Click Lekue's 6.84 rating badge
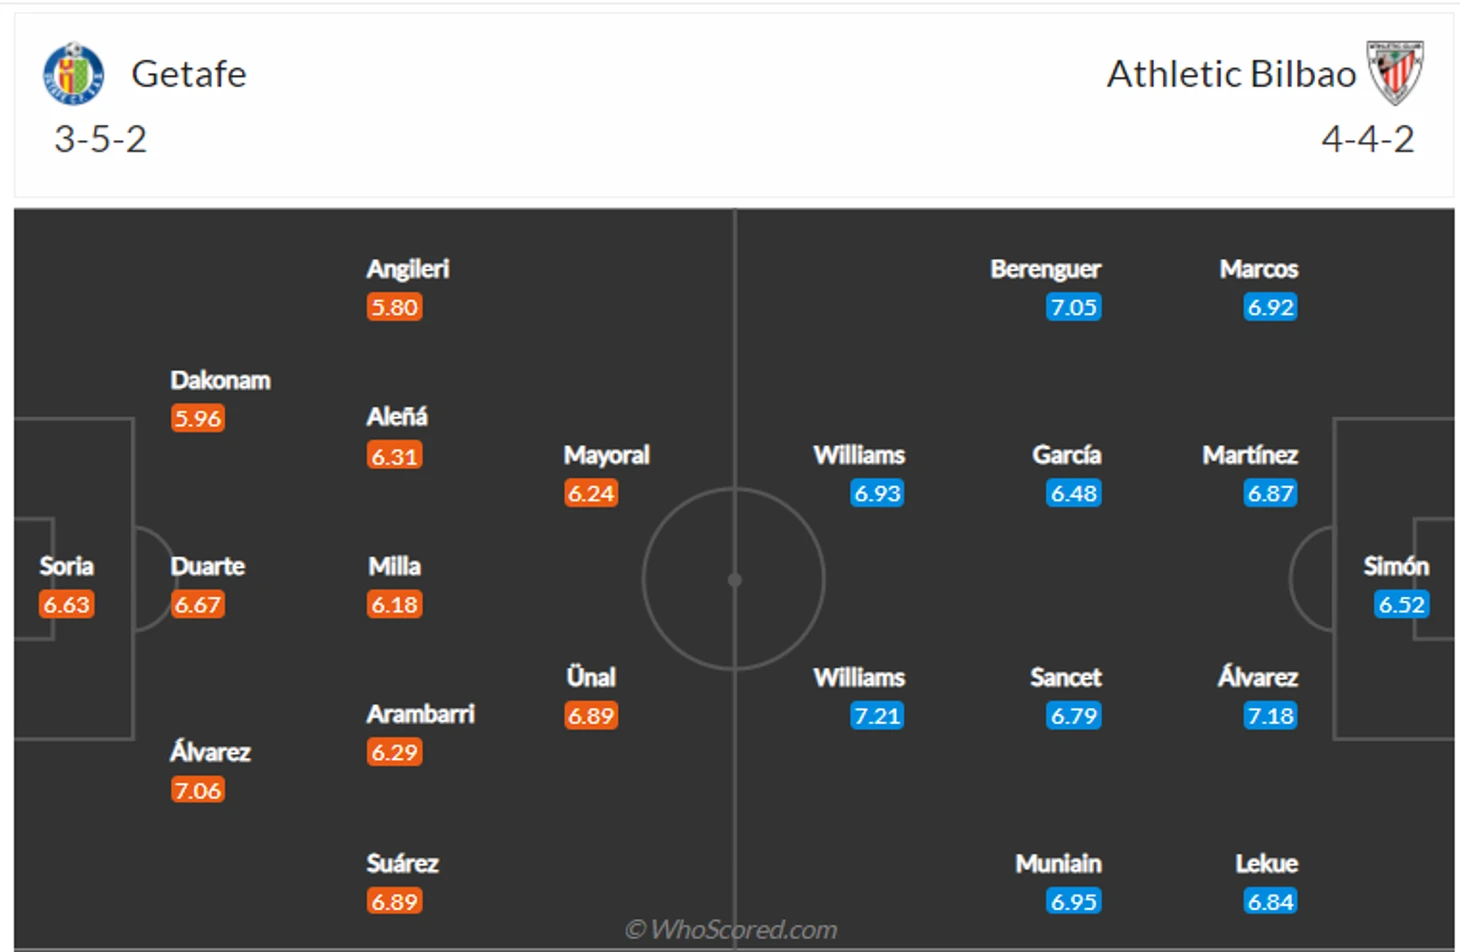 tap(1270, 901)
